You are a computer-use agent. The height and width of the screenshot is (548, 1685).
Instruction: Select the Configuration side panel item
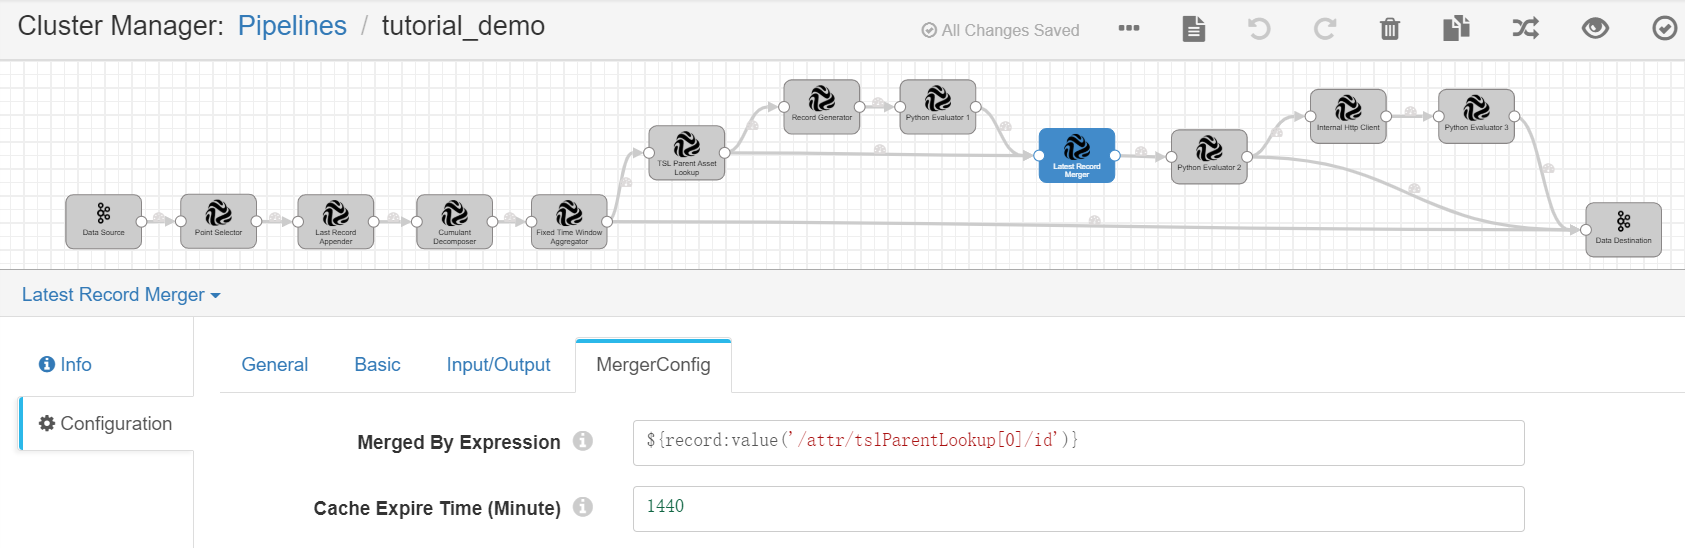pos(106,424)
